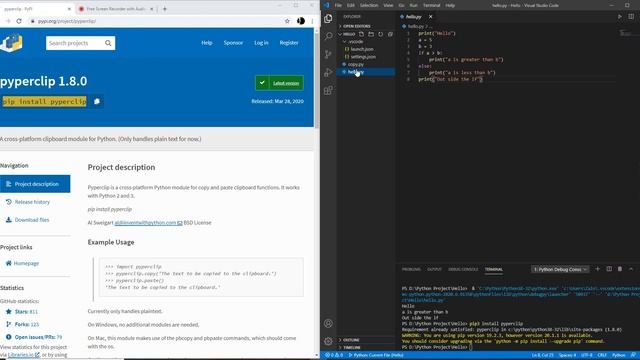Open the Manage gear icon in VS Code
This screenshot has height=360, width=640.
[328, 341]
